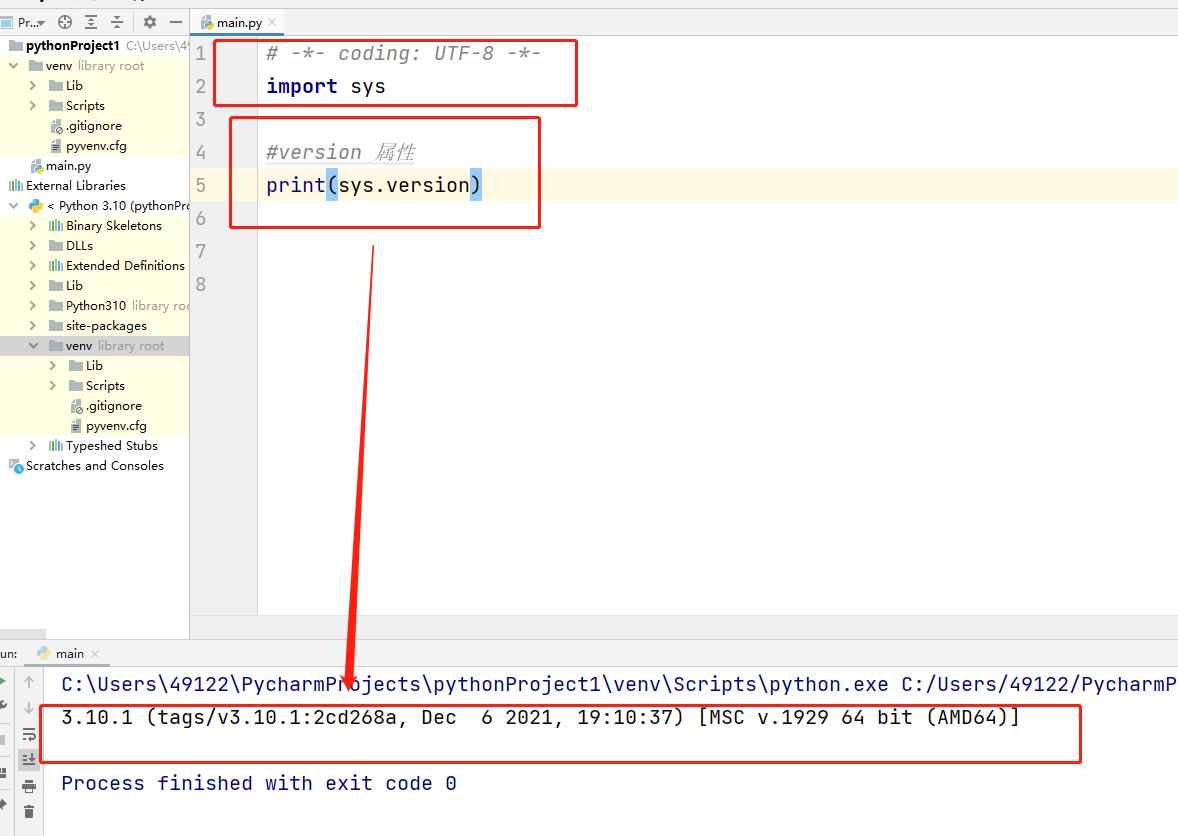Click line number 3 in gutter
This screenshot has height=836, width=1178.
tap(201, 119)
